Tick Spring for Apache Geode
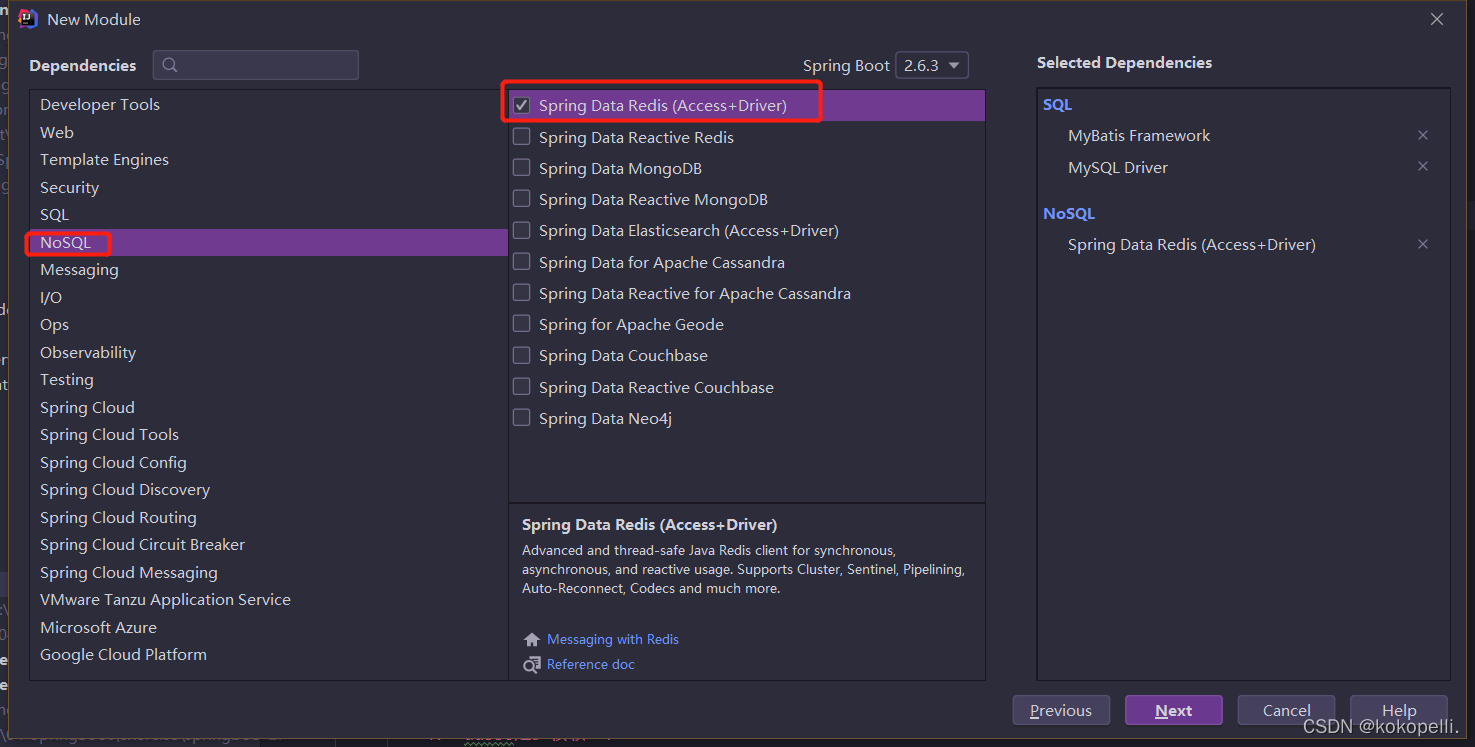 click(x=522, y=323)
